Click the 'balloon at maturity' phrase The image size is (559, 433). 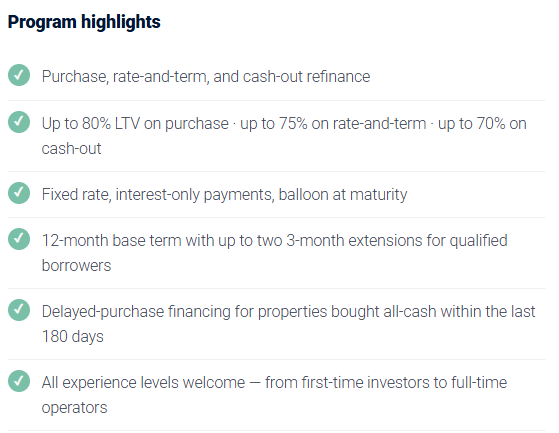(x=343, y=195)
